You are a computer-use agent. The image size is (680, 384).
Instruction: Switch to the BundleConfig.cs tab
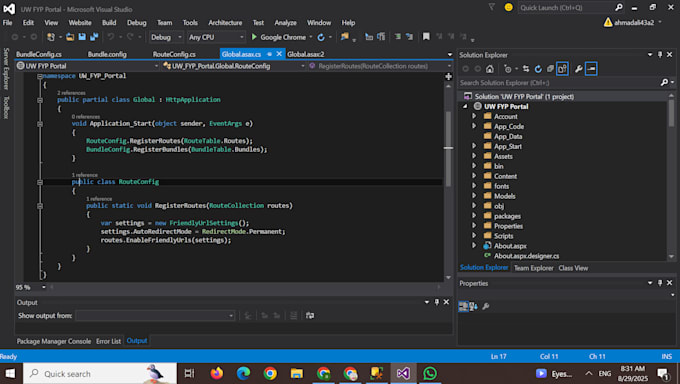click(x=39, y=54)
